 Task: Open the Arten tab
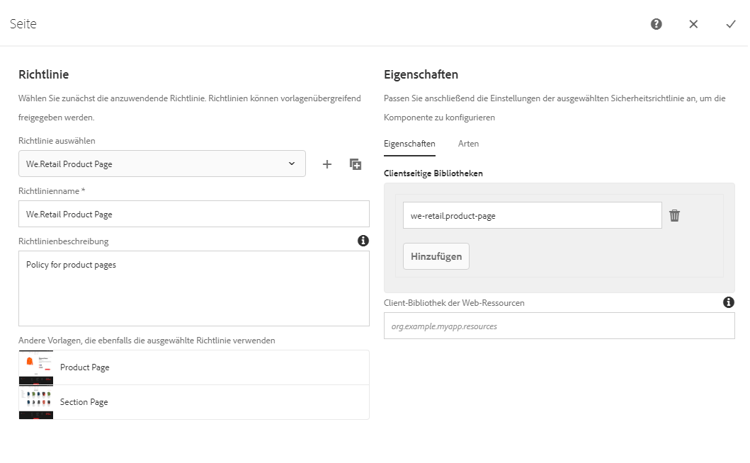(468, 144)
